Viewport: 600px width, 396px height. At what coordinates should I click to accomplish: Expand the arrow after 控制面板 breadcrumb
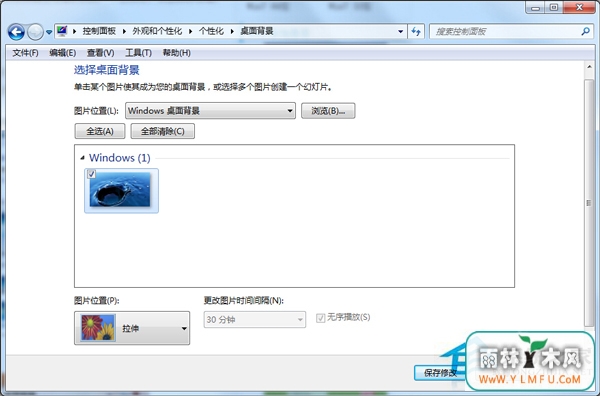(x=124, y=31)
